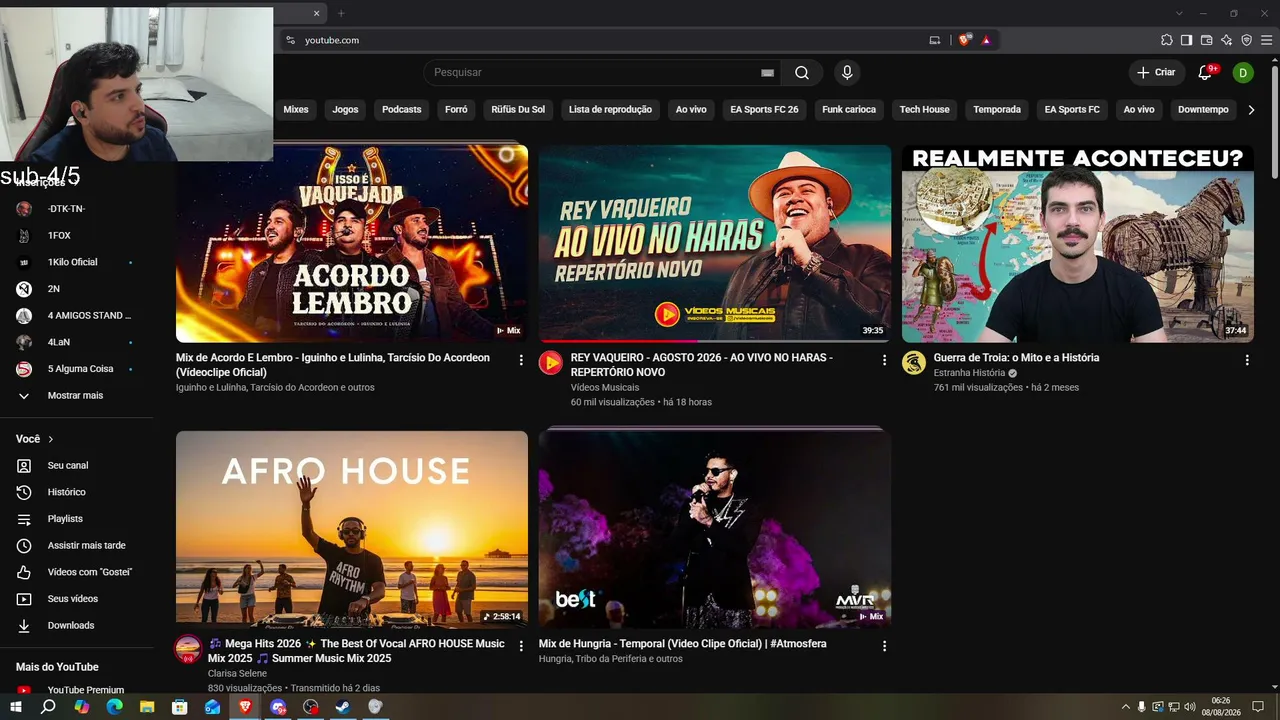Open the on-screen keyboard in search box
This screenshot has width=1280, height=720.
(767, 72)
